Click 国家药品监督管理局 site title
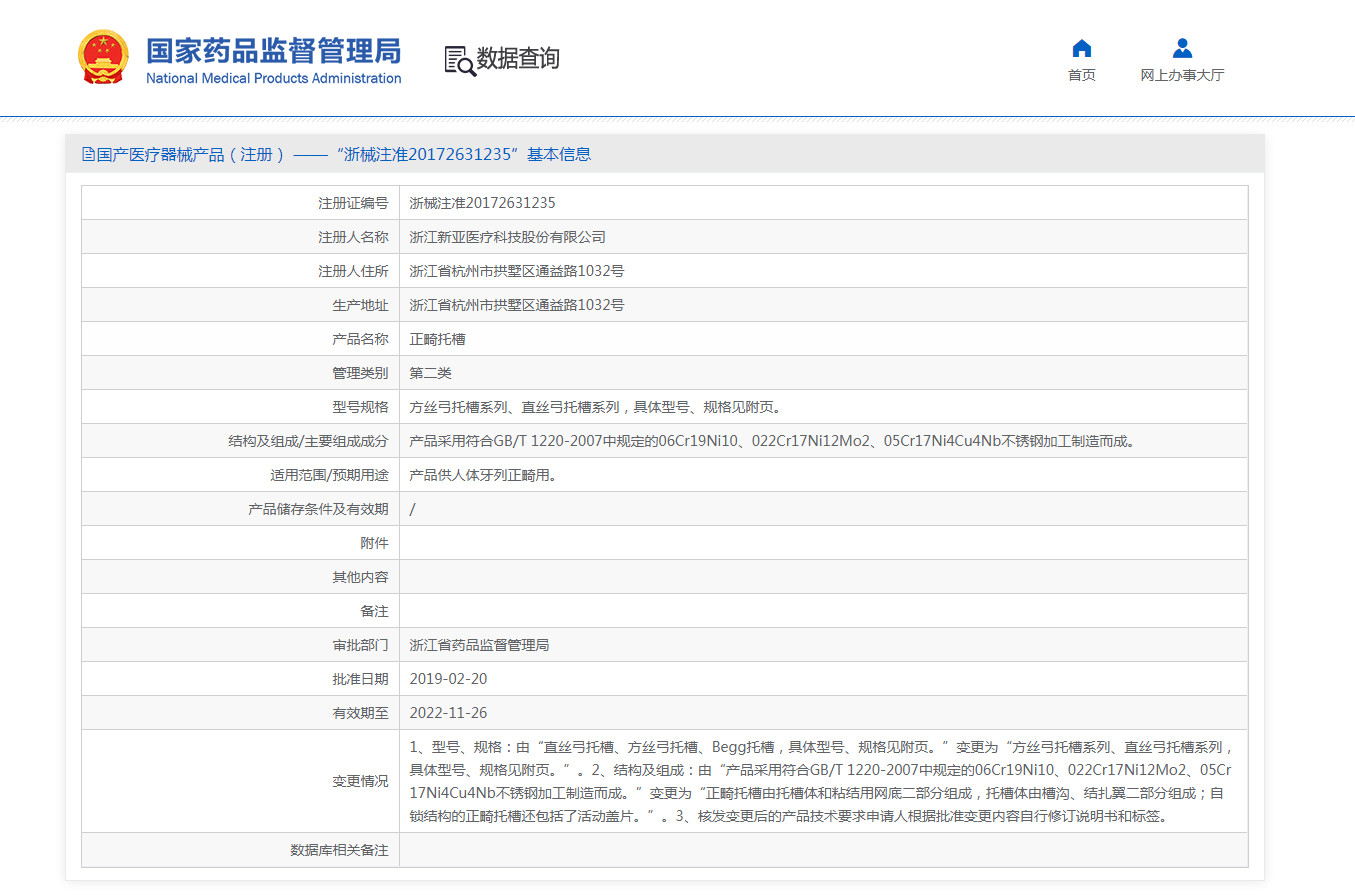This screenshot has width=1355, height=895. [274, 50]
